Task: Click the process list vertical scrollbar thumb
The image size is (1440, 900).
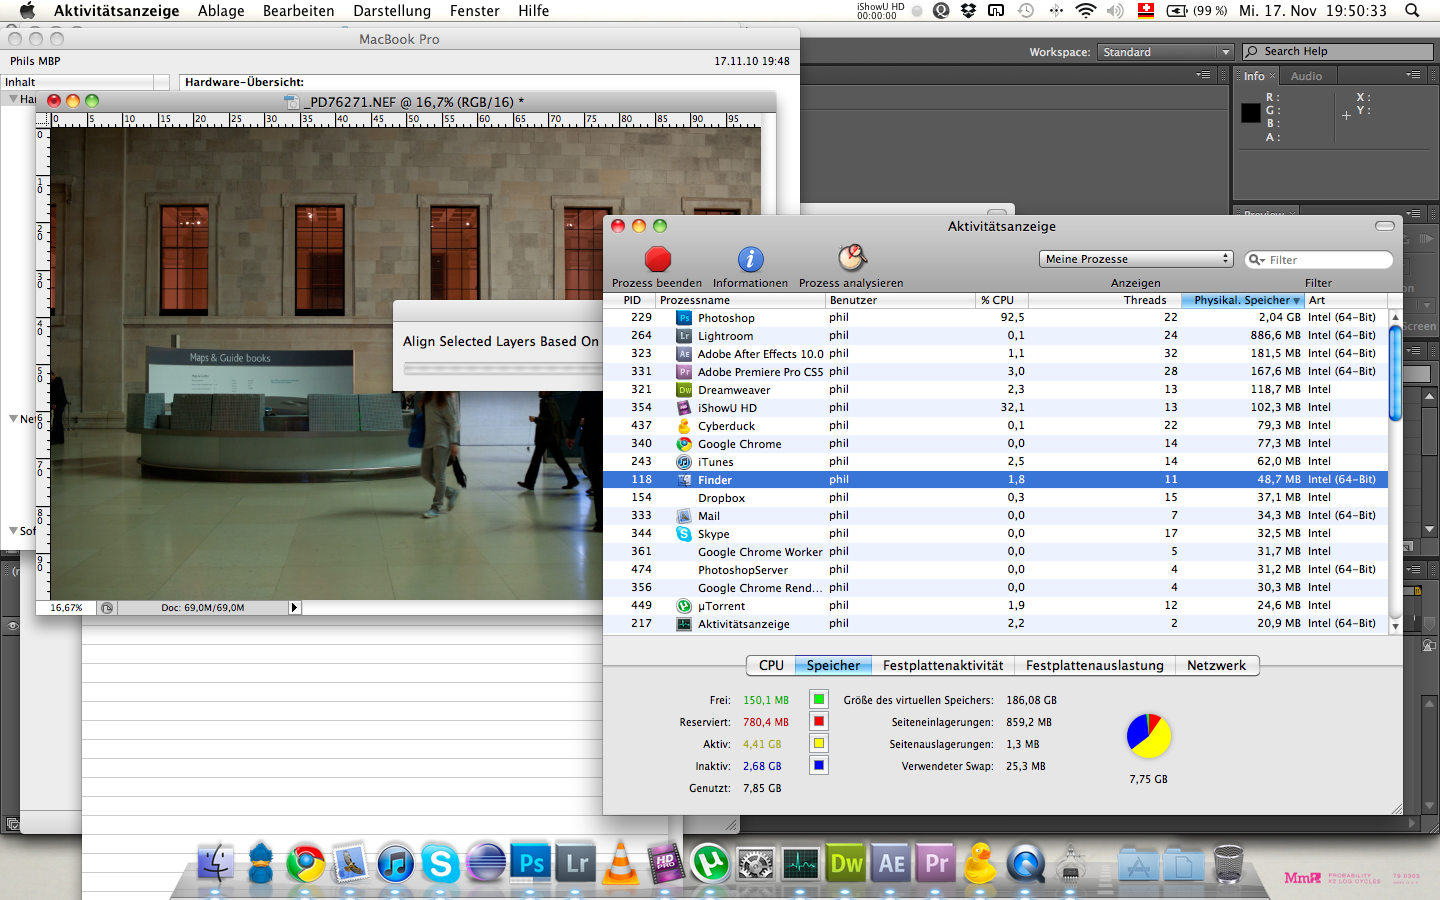Action: pyautogui.click(x=1395, y=371)
